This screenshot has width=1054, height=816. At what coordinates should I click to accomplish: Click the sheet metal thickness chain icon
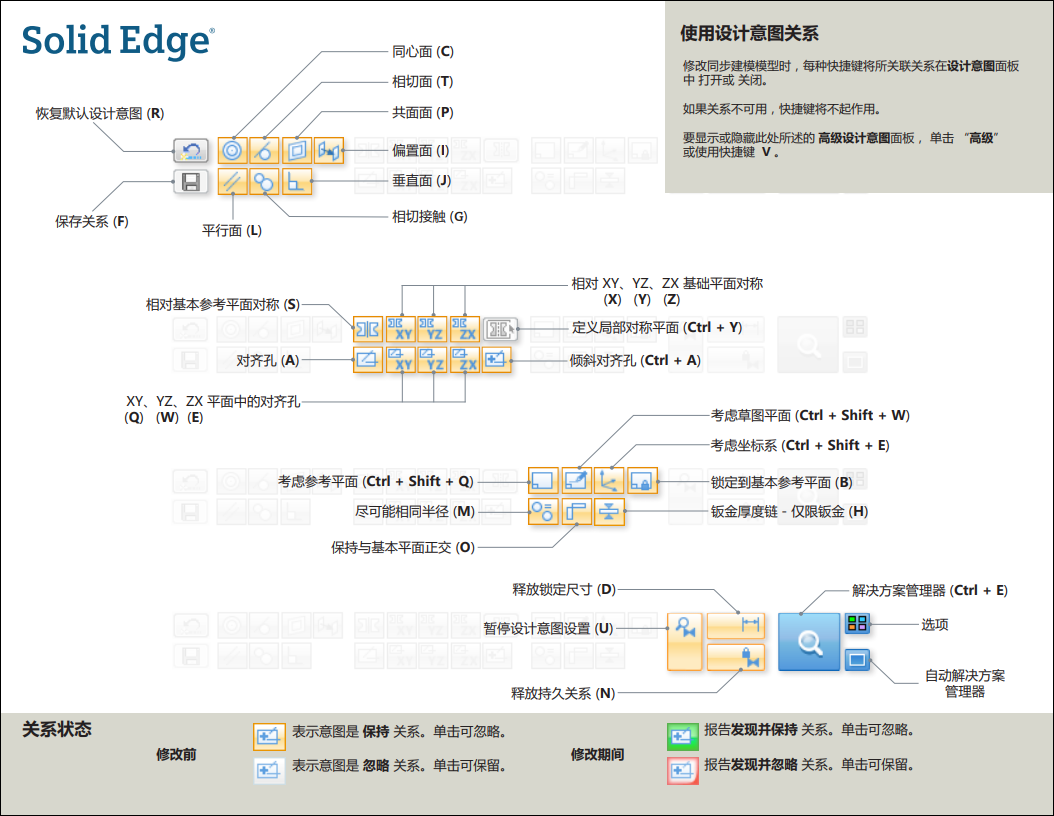point(609,512)
